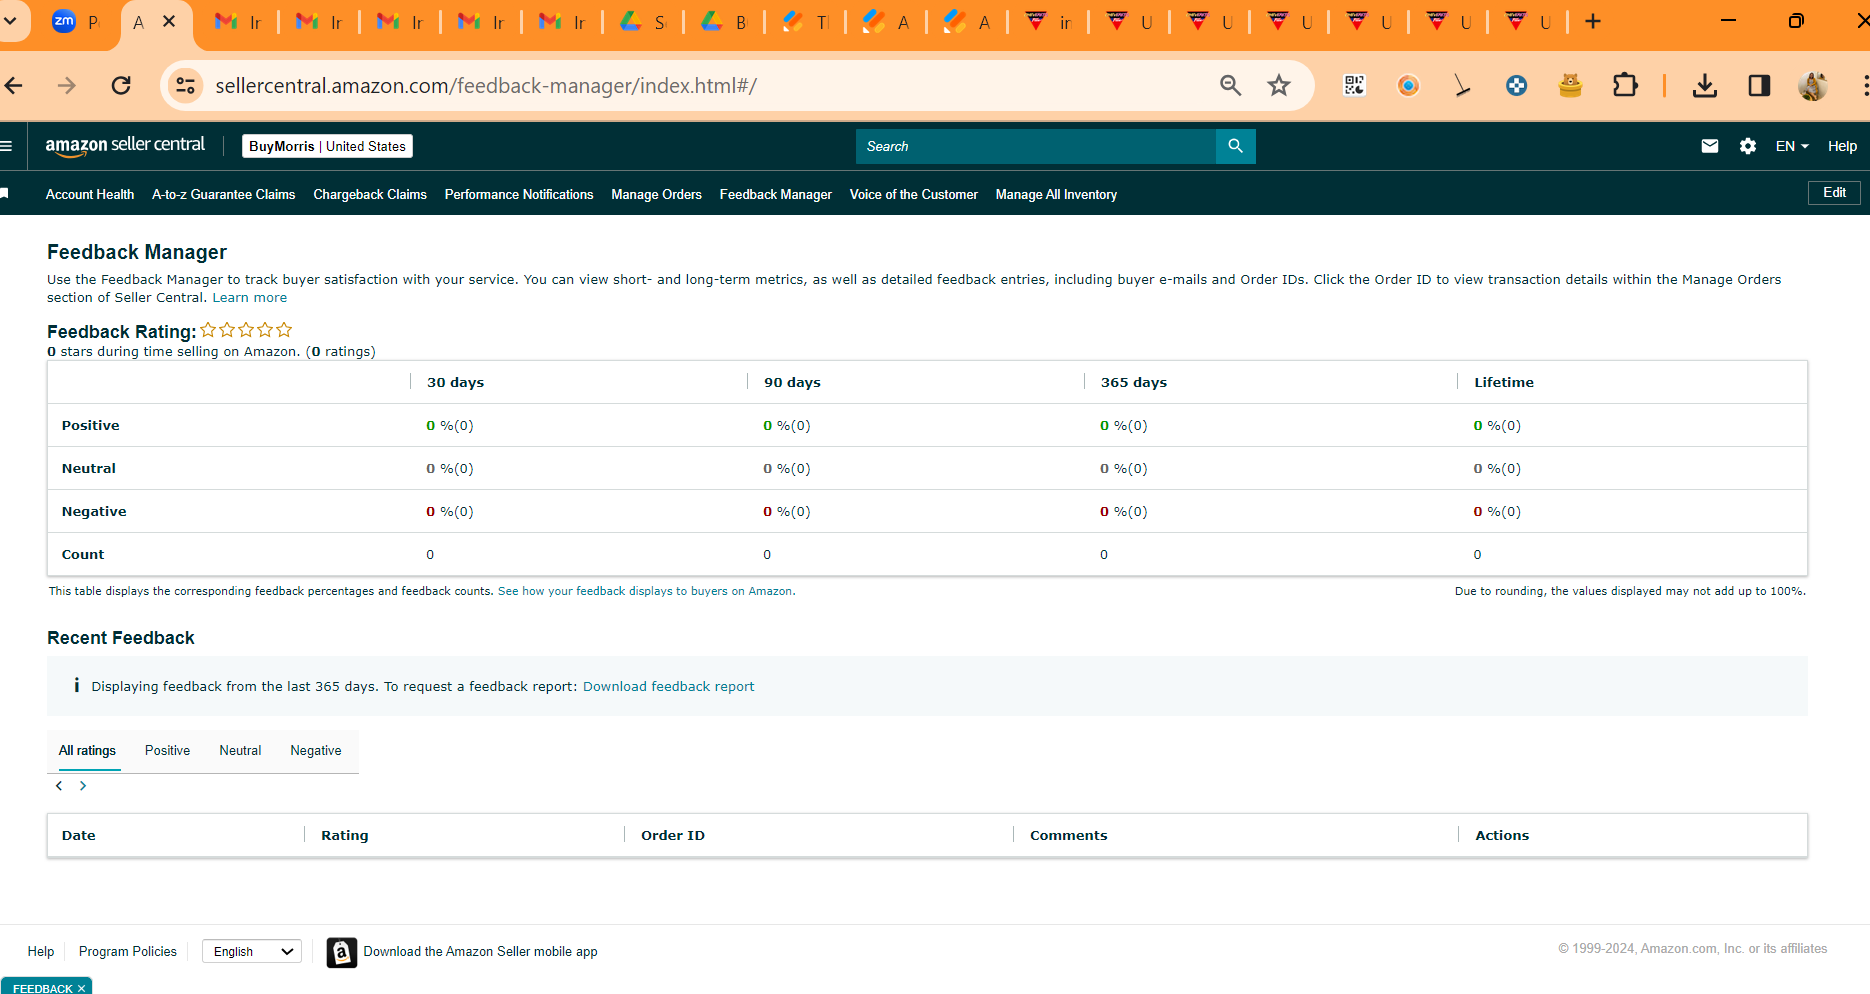The width and height of the screenshot is (1870, 994).
Task: Click the browser forward arrow
Action: 67,86
